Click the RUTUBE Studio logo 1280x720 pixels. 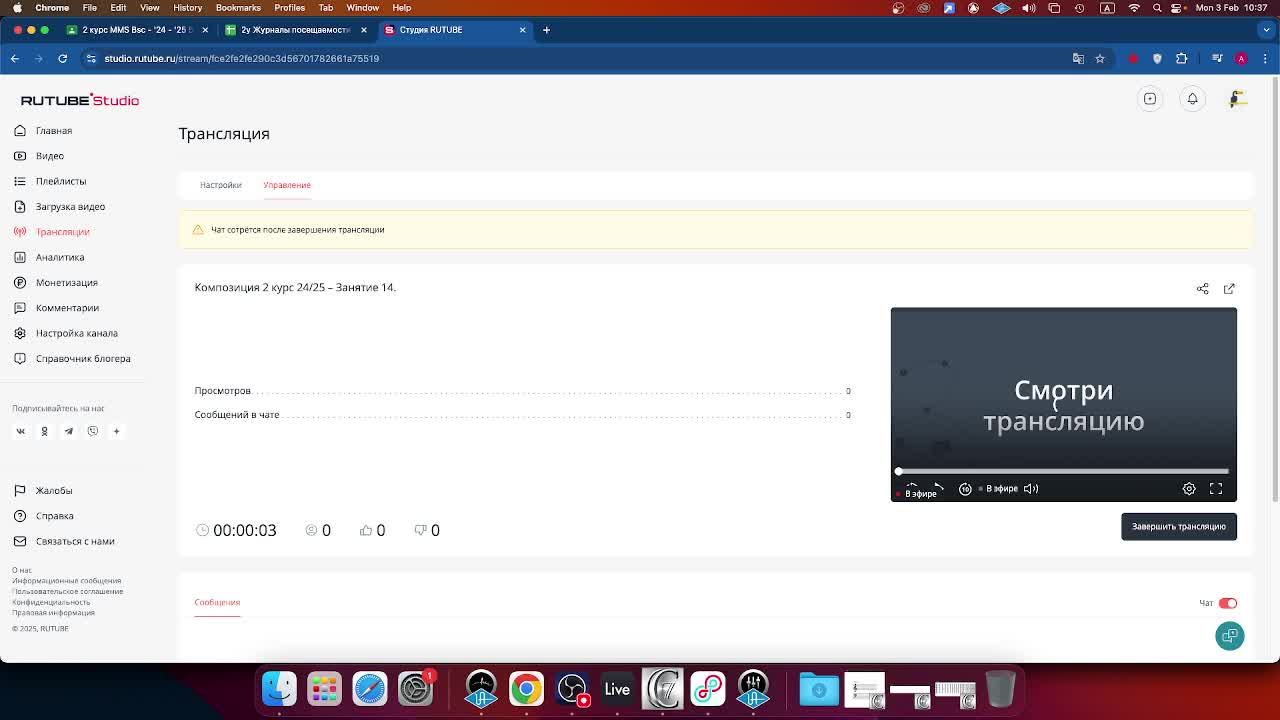coord(80,100)
